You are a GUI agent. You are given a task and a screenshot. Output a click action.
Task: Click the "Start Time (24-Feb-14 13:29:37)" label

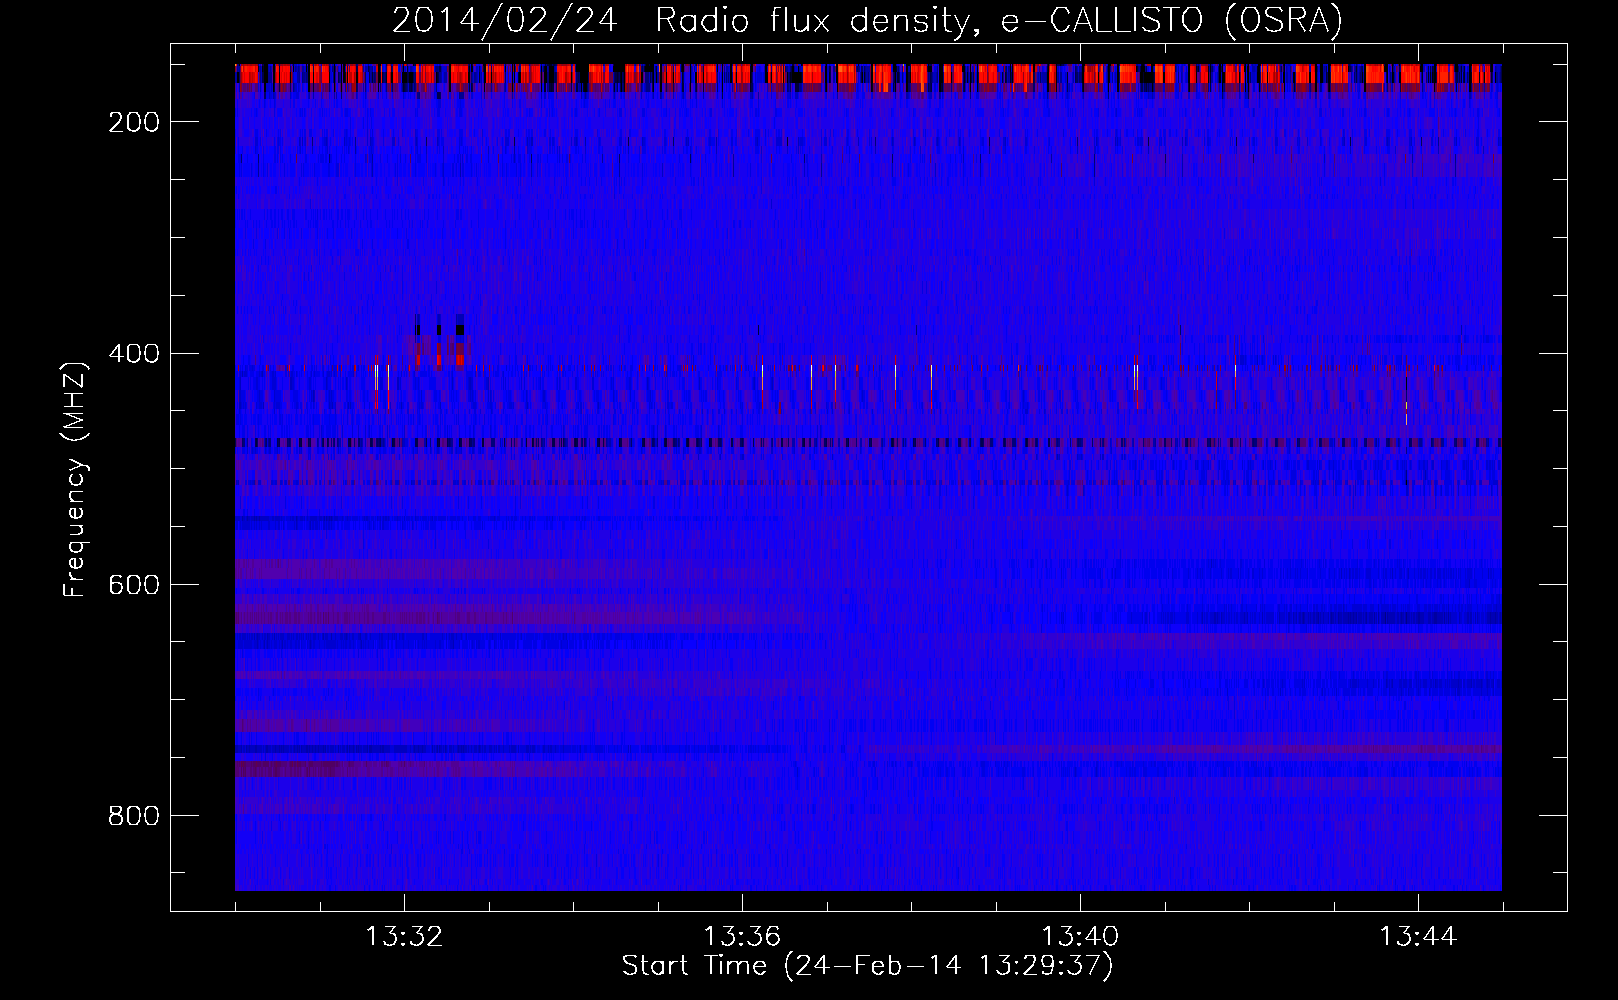(867, 966)
